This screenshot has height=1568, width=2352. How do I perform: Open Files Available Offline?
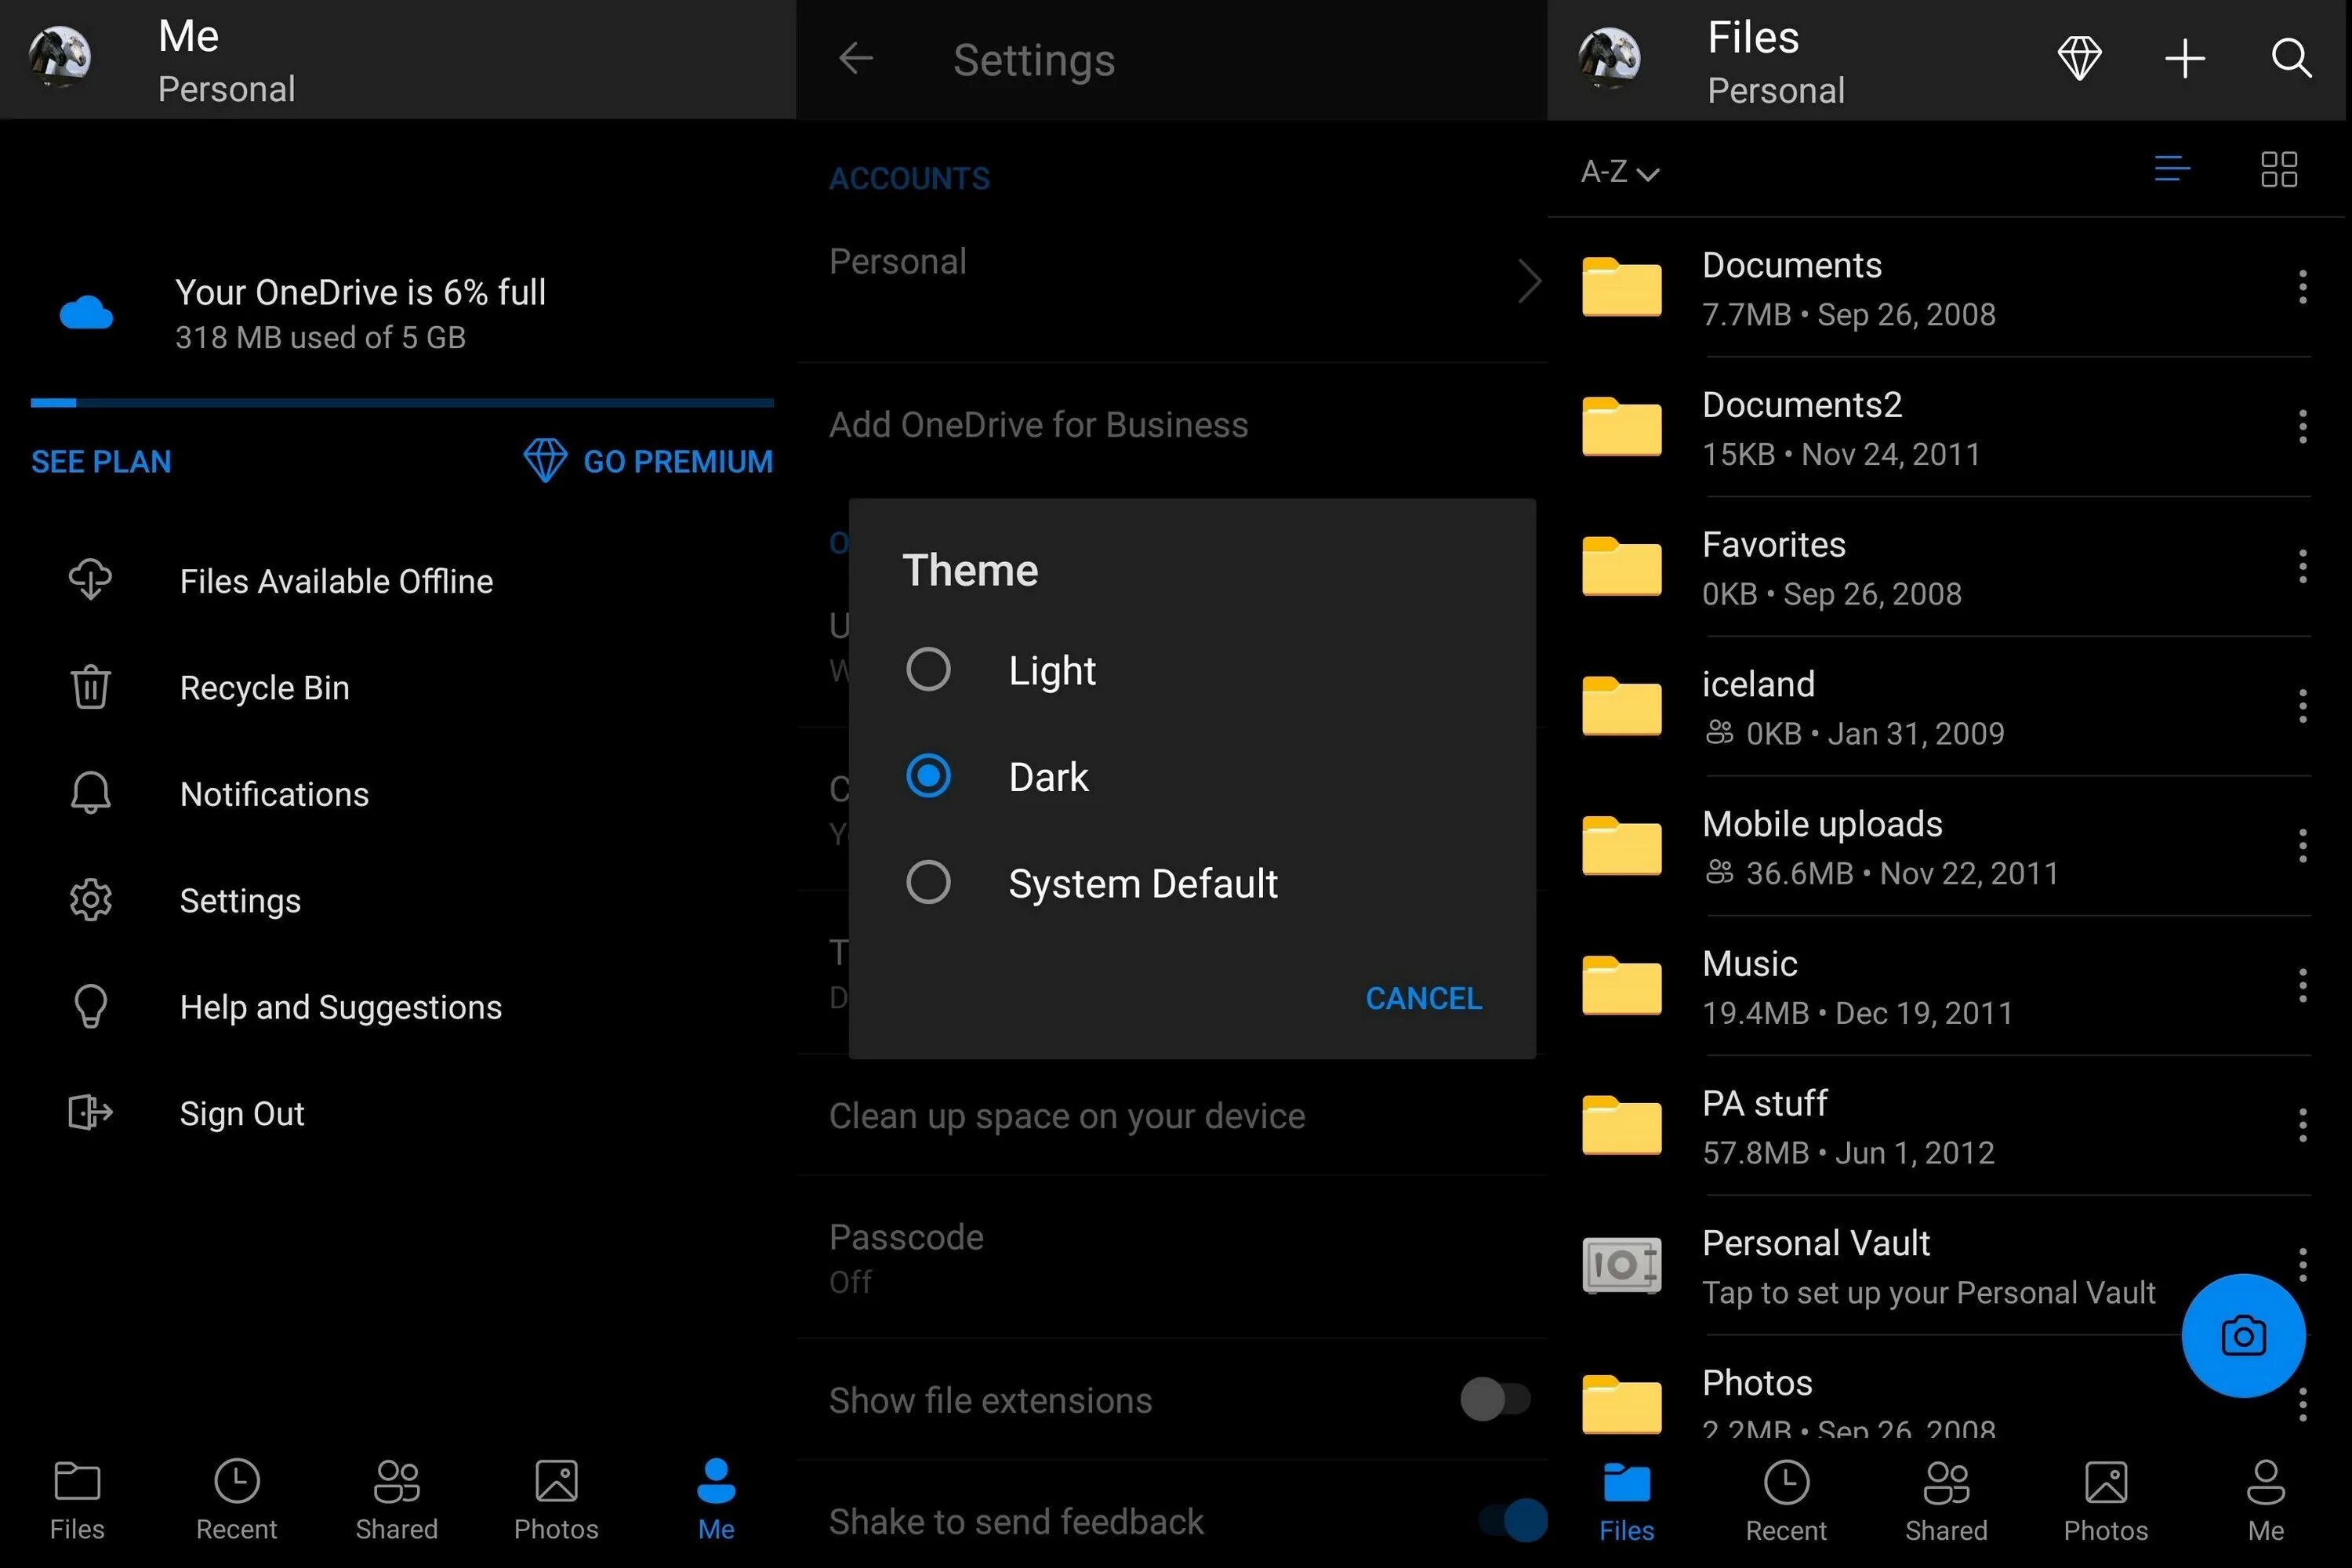(x=336, y=580)
